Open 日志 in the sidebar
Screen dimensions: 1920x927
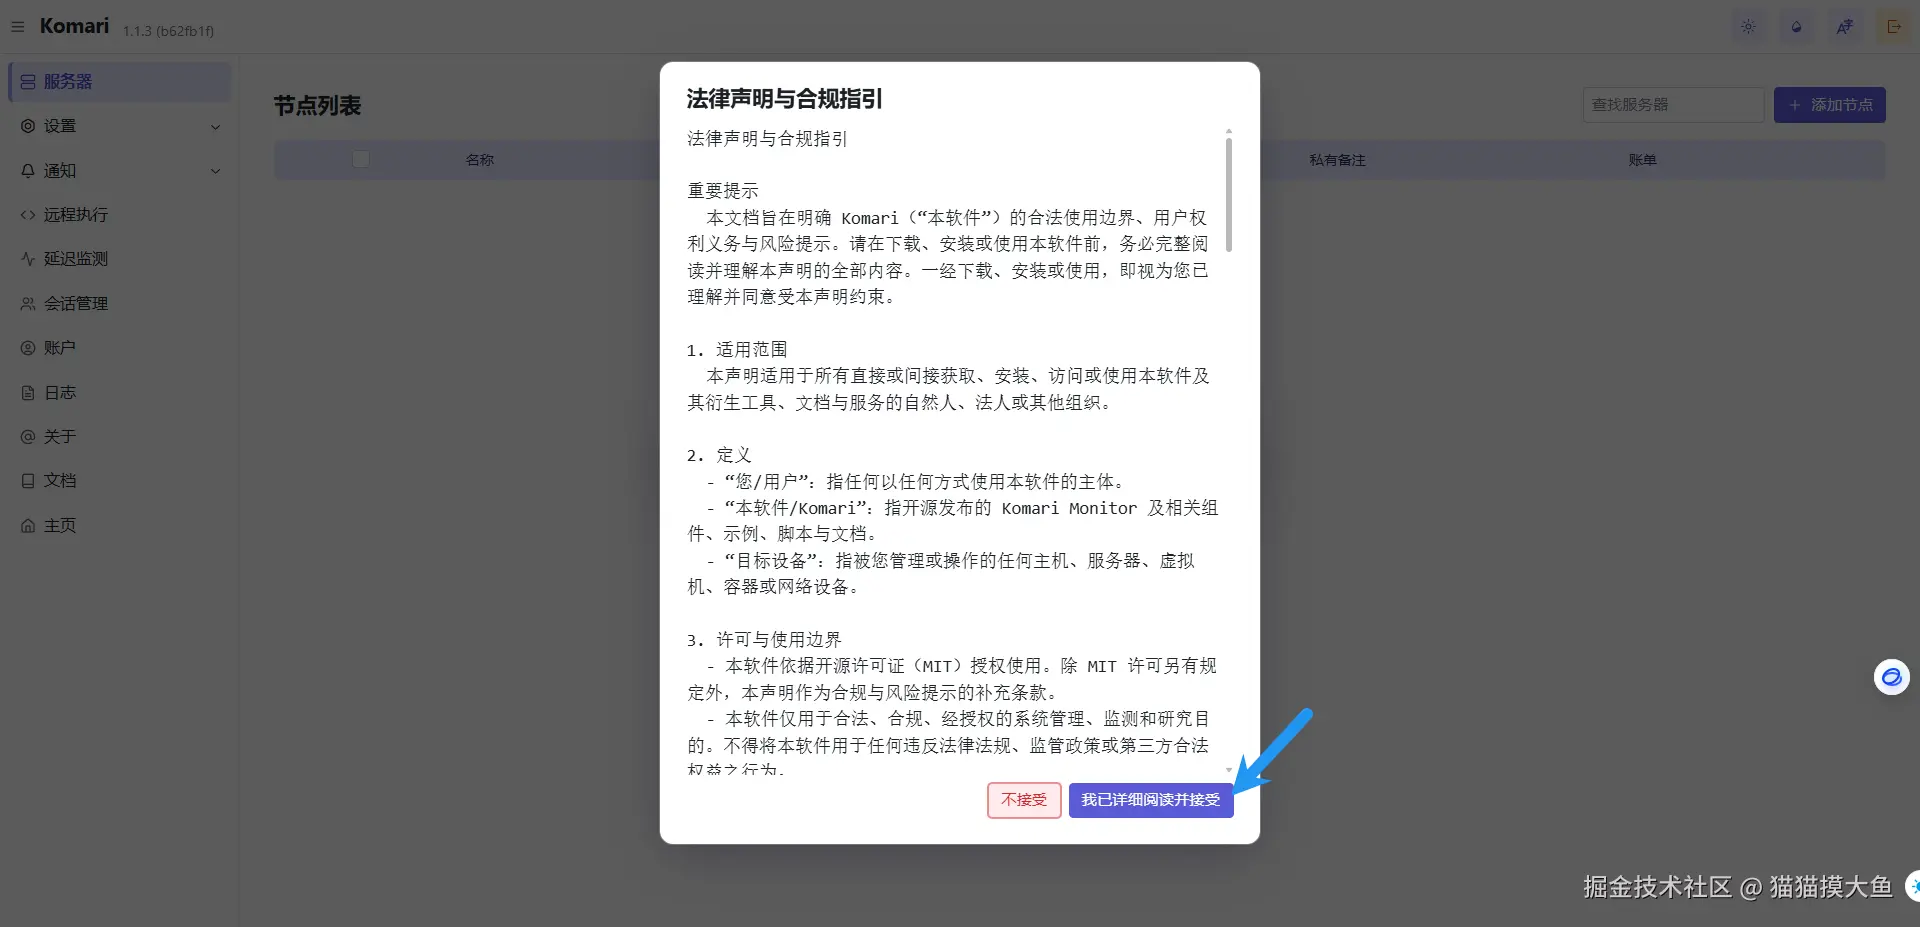click(120, 393)
